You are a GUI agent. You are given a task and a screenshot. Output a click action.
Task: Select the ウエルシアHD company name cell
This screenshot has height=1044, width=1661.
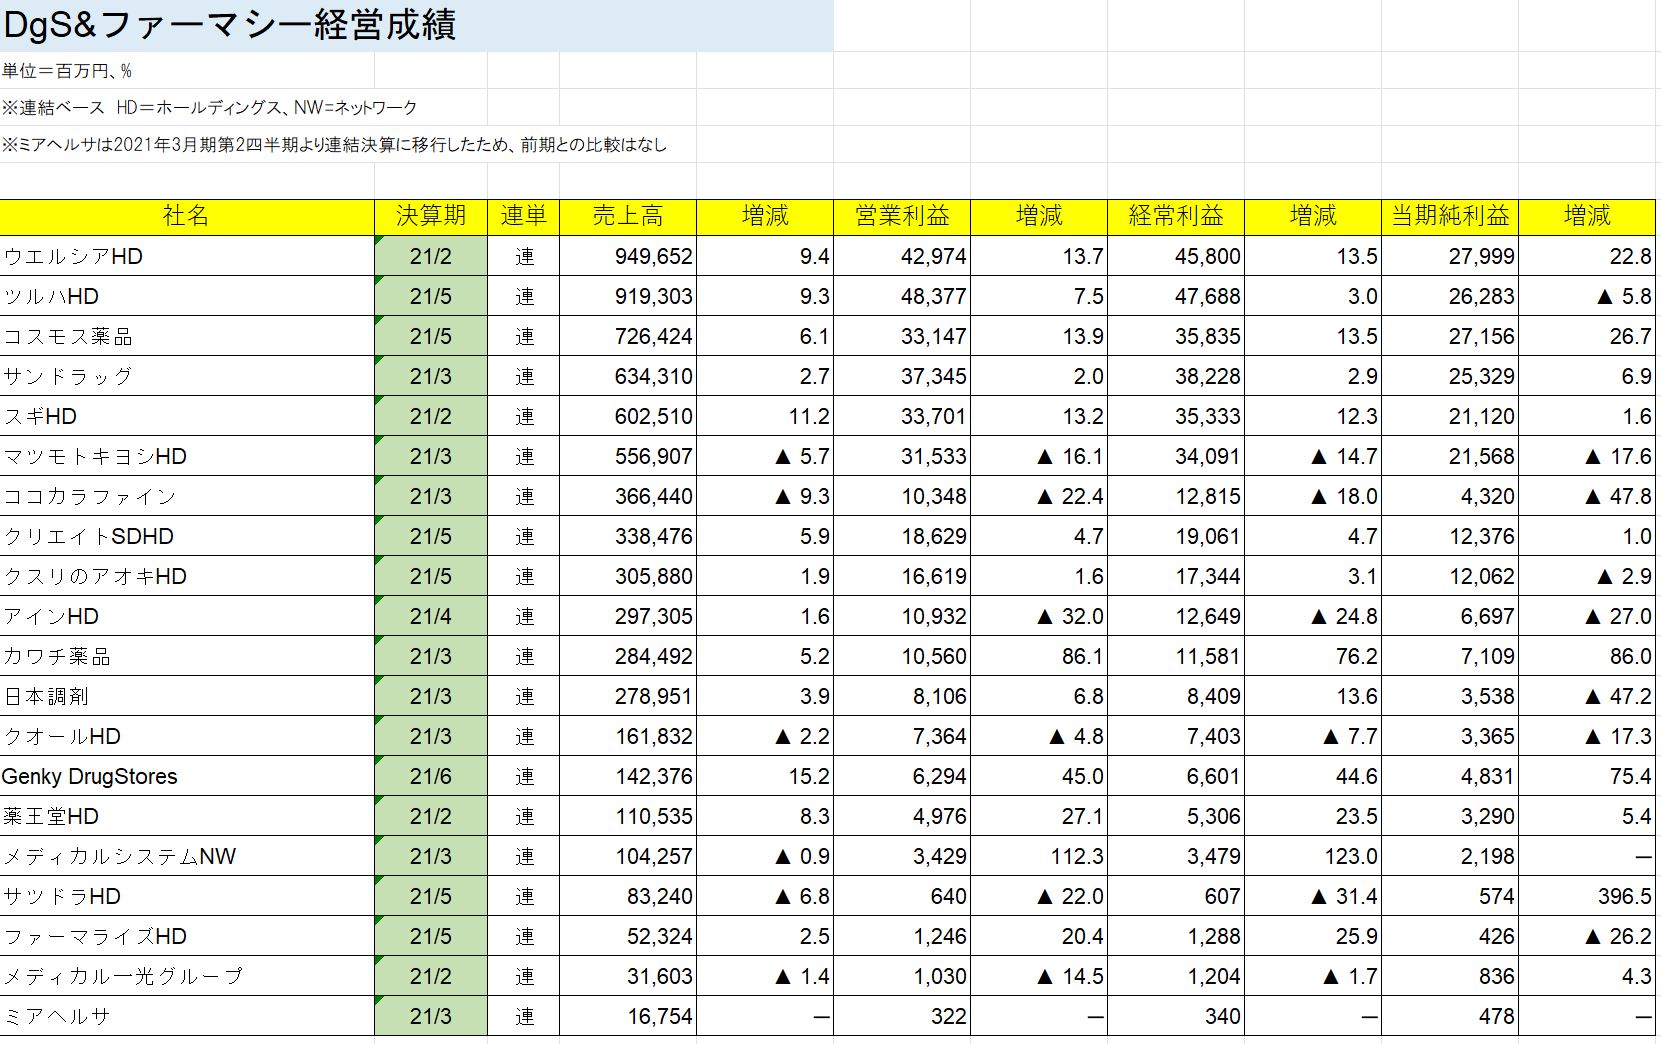coord(186,257)
